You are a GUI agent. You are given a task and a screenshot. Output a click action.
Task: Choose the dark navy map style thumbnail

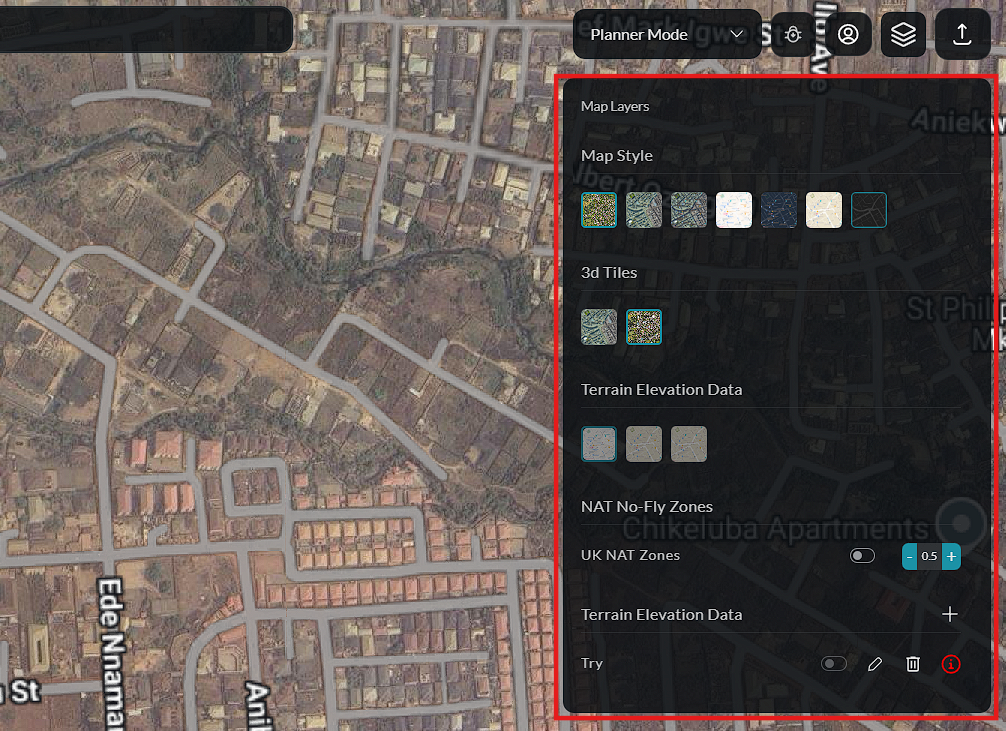[778, 210]
